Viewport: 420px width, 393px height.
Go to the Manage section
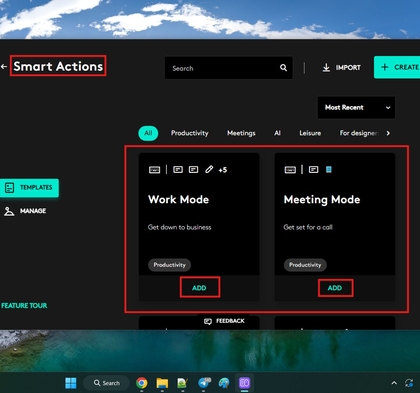pyautogui.click(x=25, y=211)
